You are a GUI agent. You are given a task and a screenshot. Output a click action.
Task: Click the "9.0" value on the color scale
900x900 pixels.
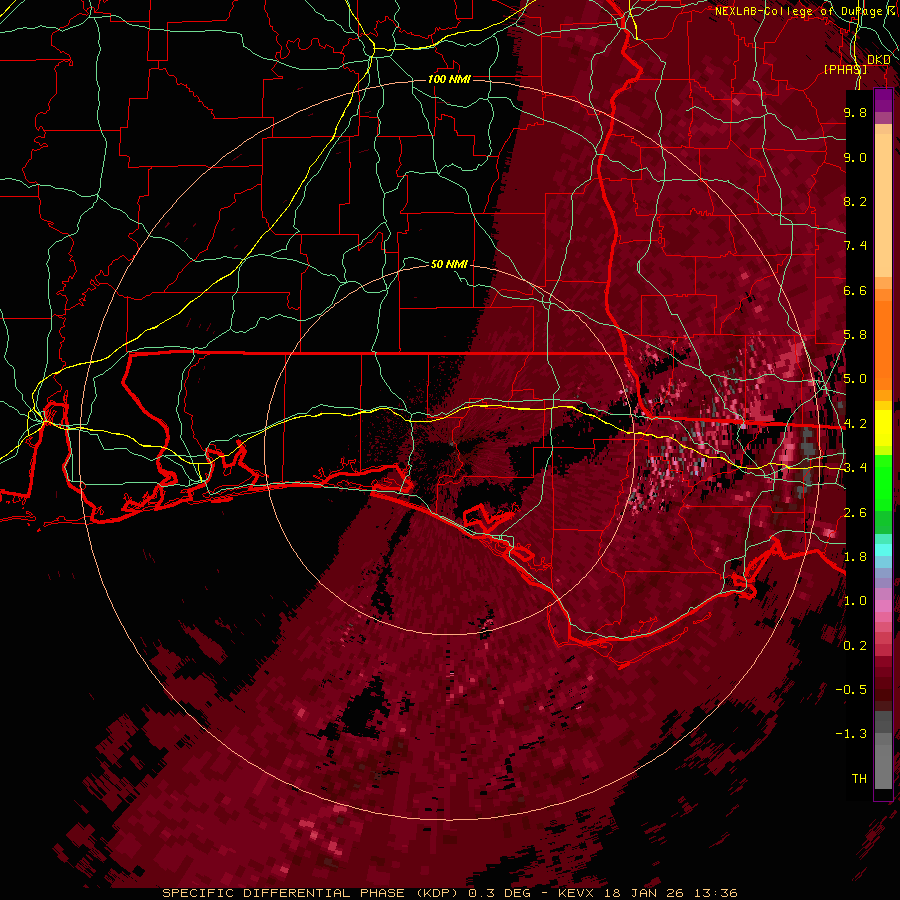(x=855, y=157)
